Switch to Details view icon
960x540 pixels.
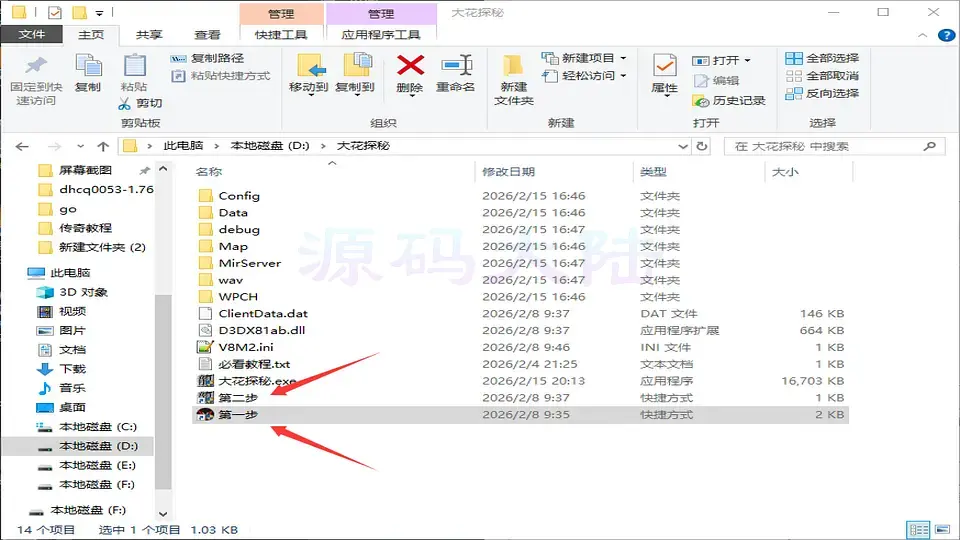coord(918,530)
